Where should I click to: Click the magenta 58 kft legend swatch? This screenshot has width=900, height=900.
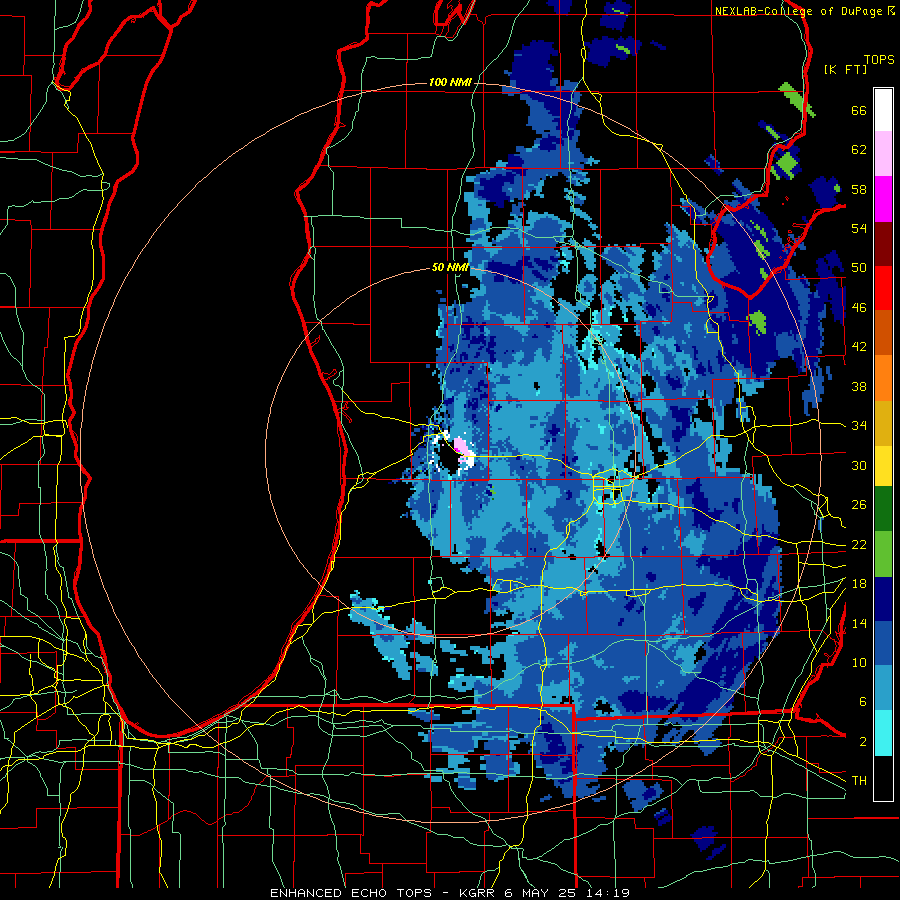[883, 199]
